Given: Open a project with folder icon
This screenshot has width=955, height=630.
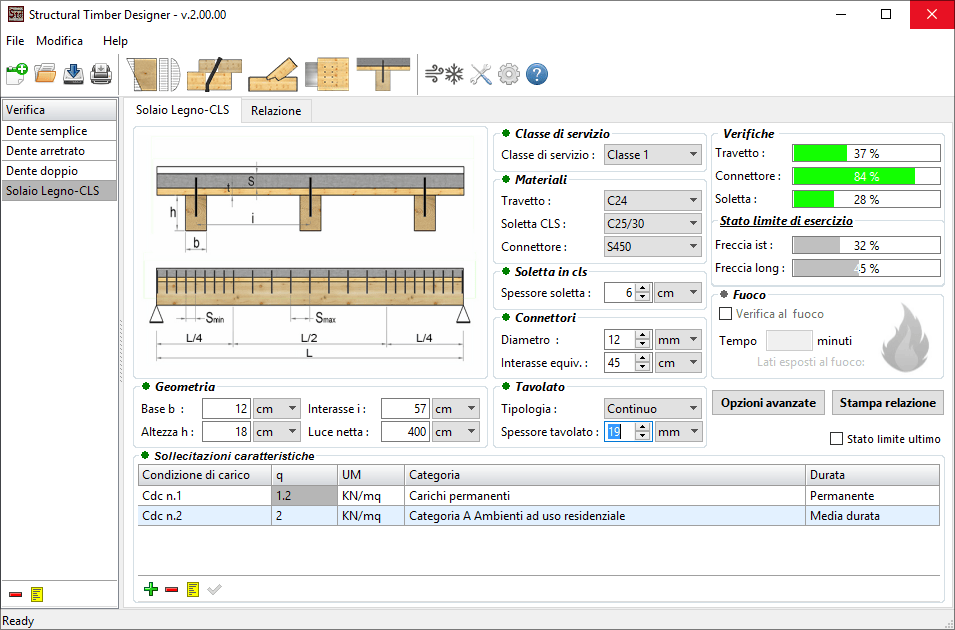Looking at the screenshot, I should point(45,74).
